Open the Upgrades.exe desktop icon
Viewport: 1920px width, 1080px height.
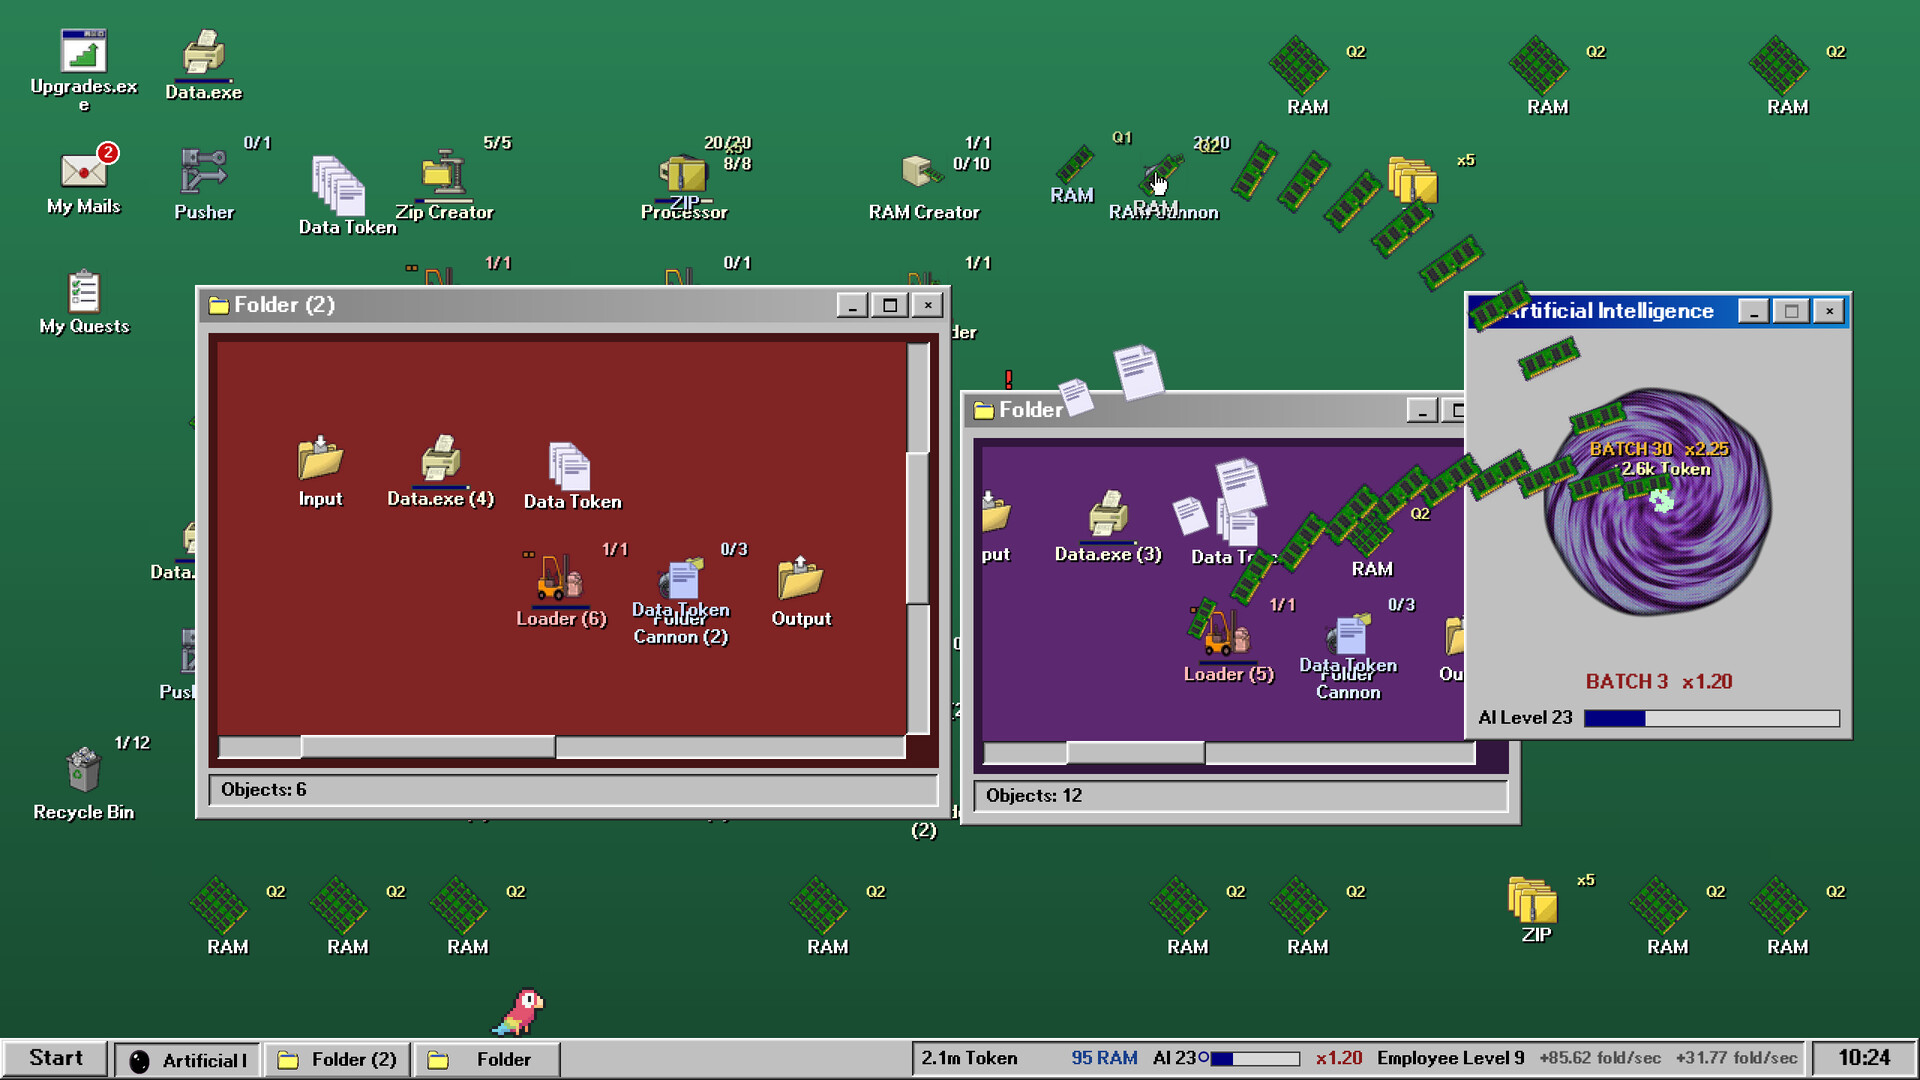84,52
